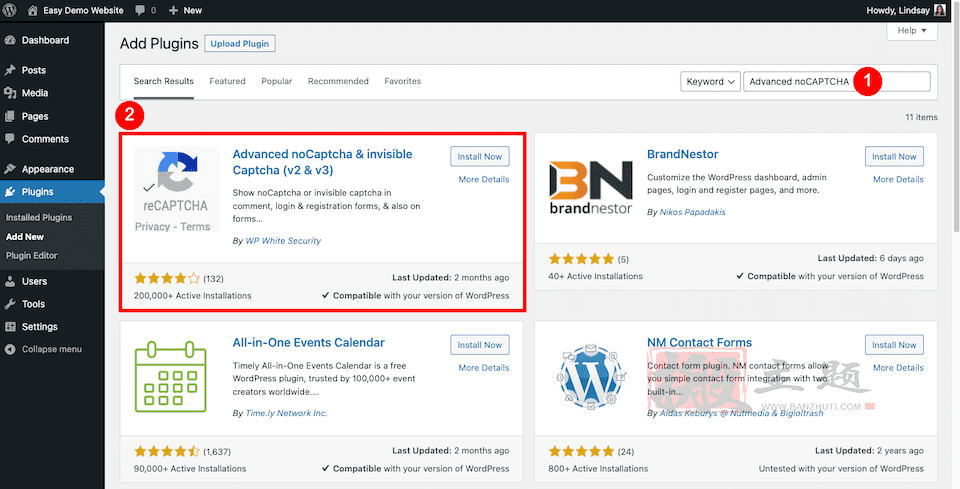The image size is (960, 489).
Task: Click the Collapse menu arrow icon
Action: [x=10, y=349]
